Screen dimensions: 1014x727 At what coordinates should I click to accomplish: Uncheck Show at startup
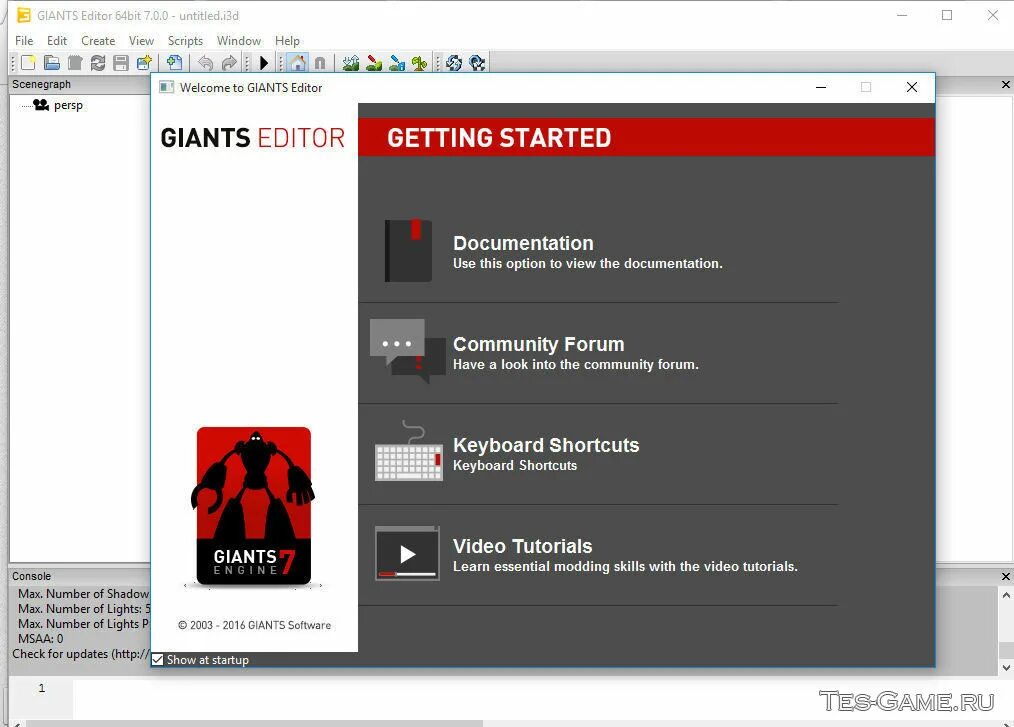coord(158,660)
